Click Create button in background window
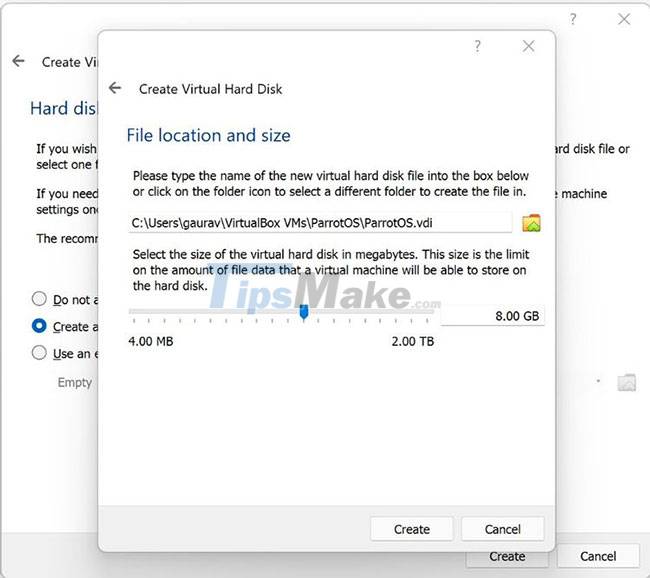 click(507, 558)
